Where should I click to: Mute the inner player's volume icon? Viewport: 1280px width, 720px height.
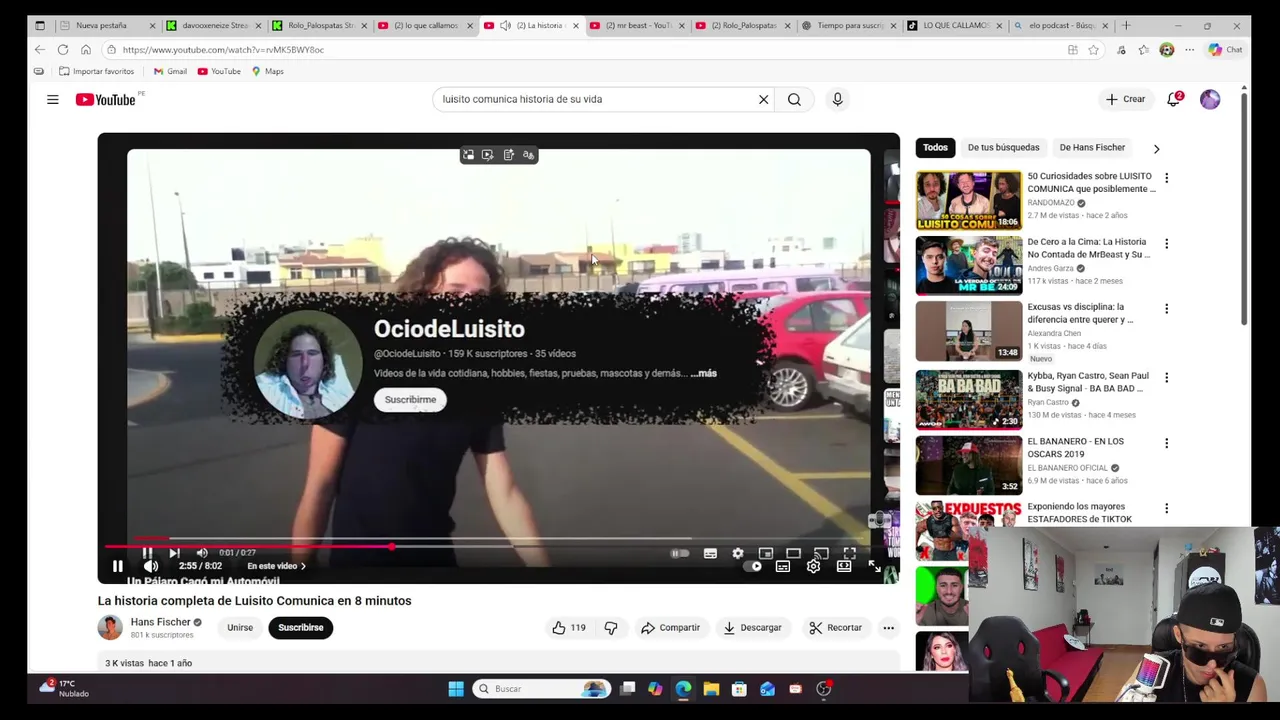coord(201,553)
